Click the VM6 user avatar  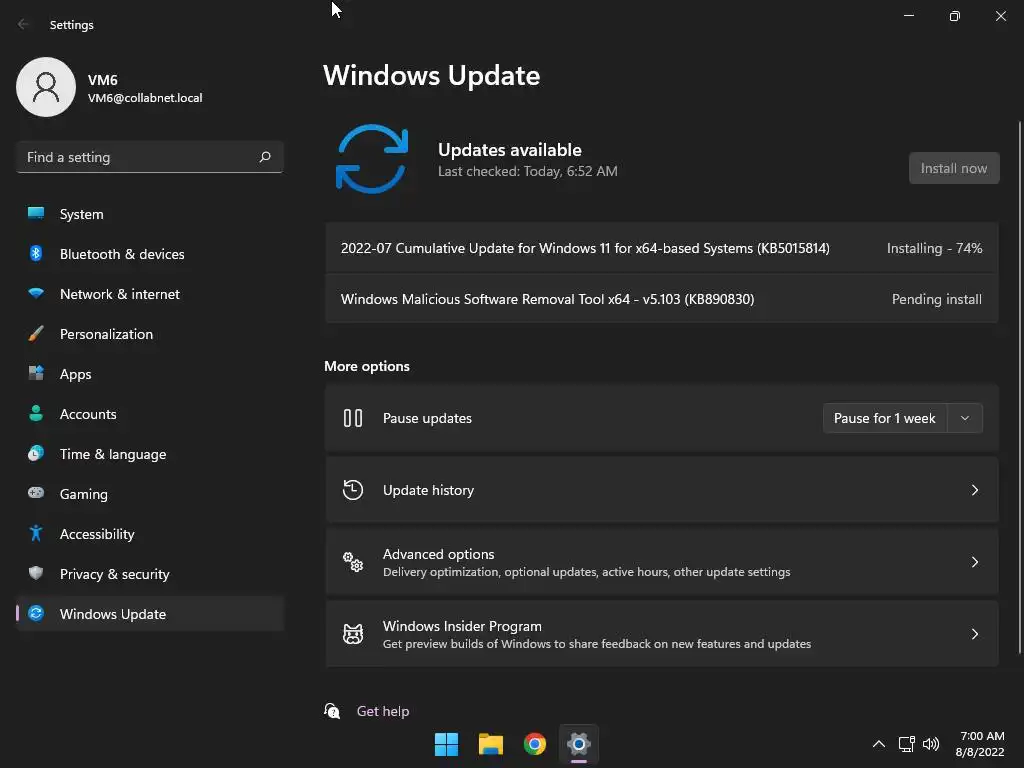pos(46,87)
